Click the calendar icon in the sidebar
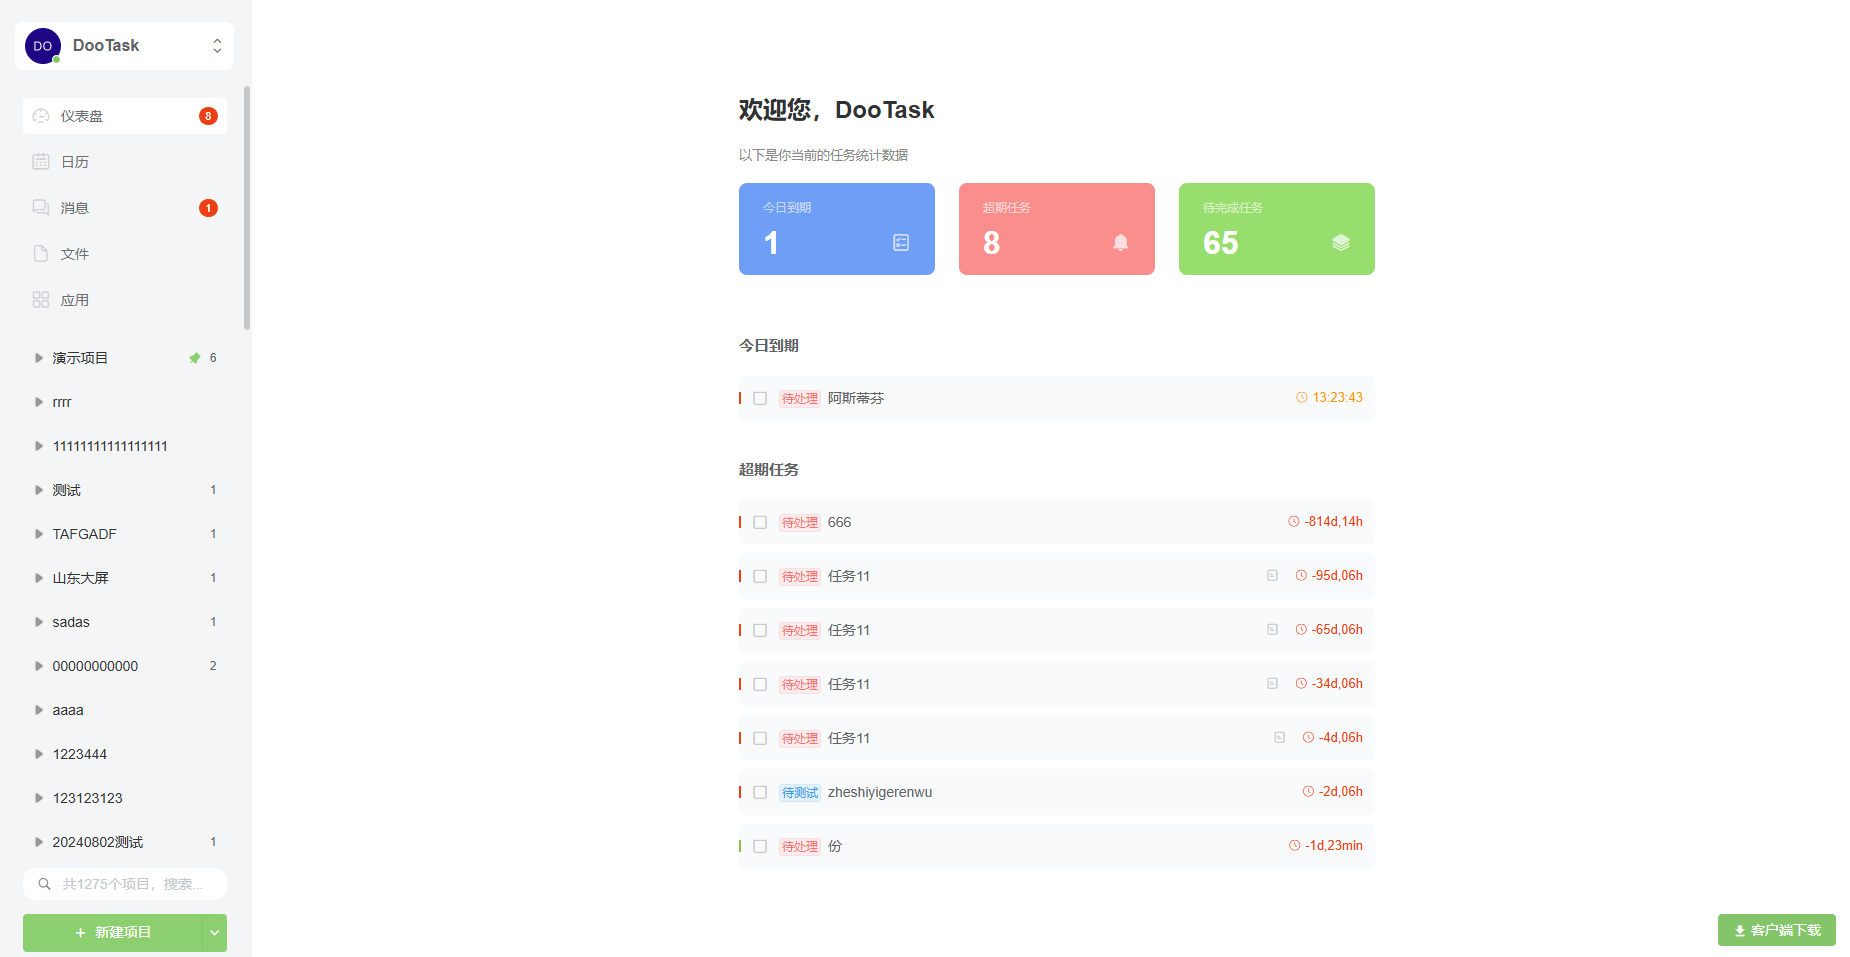This screenshot has width=1850, height=957. tap(41, 161)
